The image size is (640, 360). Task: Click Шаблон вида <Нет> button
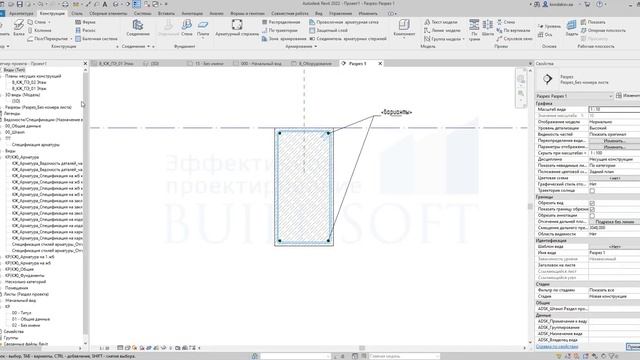pos(614,247)
